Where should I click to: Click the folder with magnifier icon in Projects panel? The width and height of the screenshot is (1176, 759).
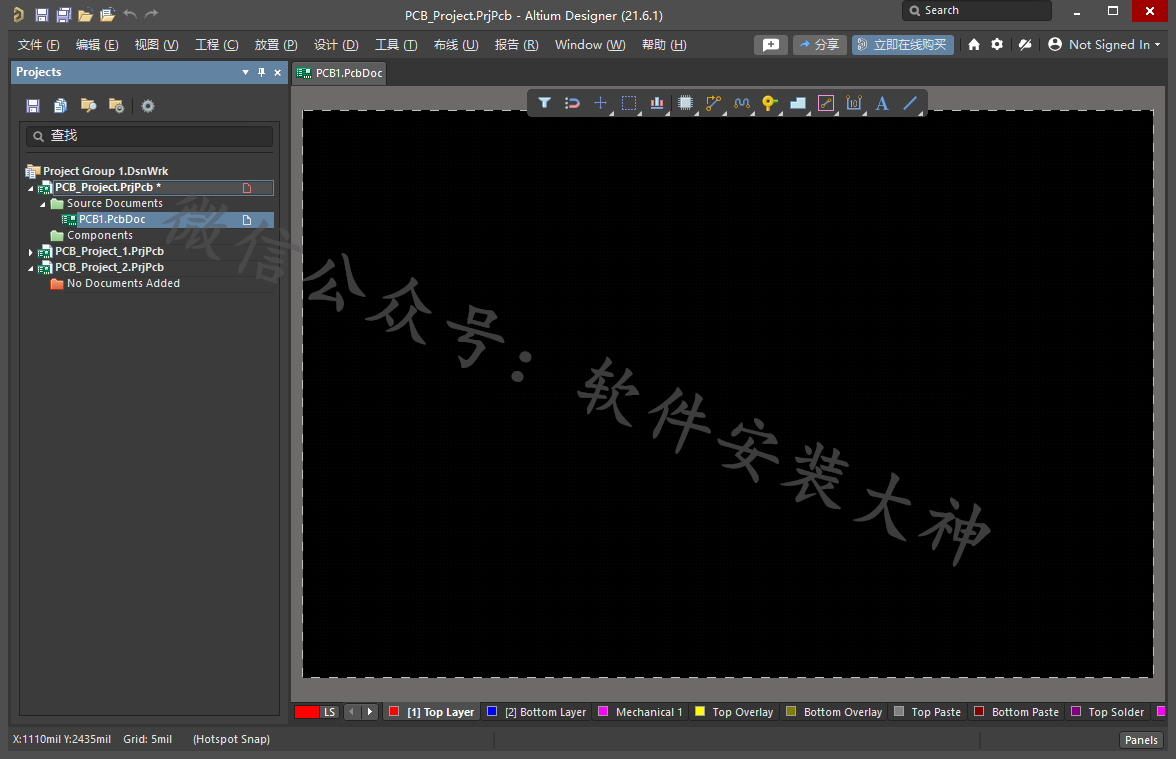(x=88, y=106)
